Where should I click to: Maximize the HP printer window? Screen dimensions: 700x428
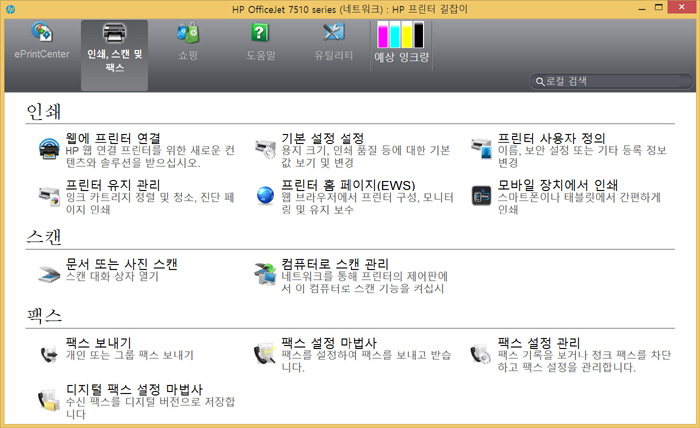coord(658,7)
